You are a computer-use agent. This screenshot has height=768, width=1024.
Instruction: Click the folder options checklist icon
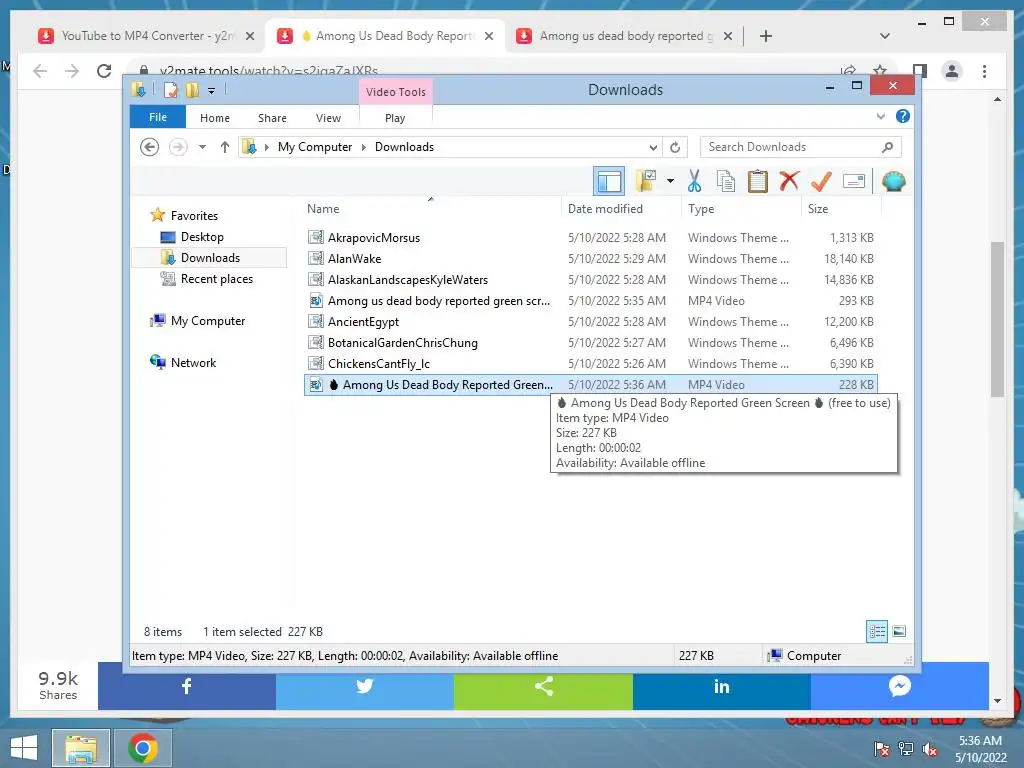pyautogui.click(x=646, y=181)
